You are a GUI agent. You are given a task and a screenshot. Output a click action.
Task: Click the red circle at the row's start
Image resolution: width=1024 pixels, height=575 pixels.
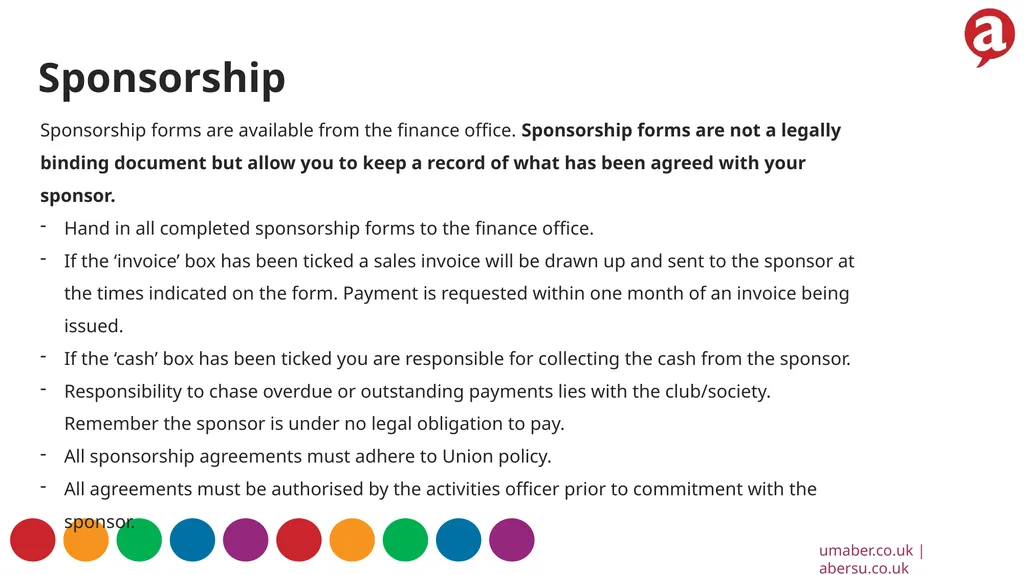coord(33,540)
